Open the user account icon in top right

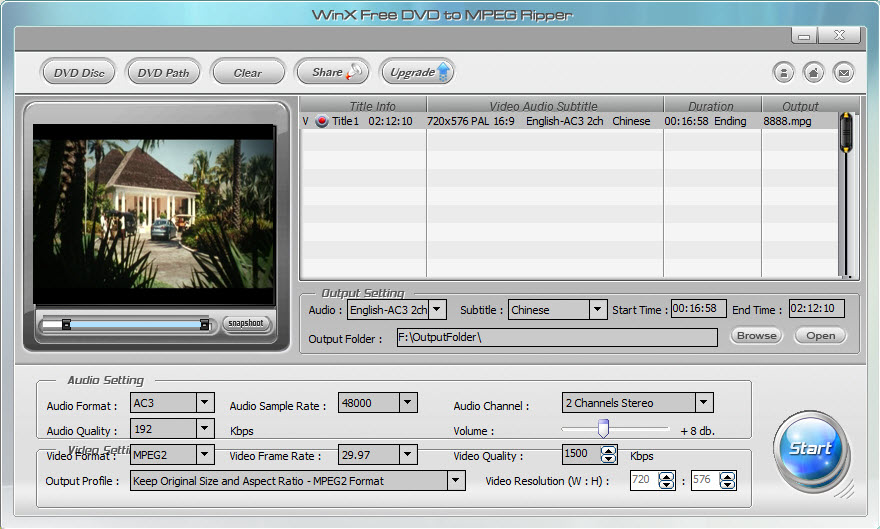tap(783, 72)
